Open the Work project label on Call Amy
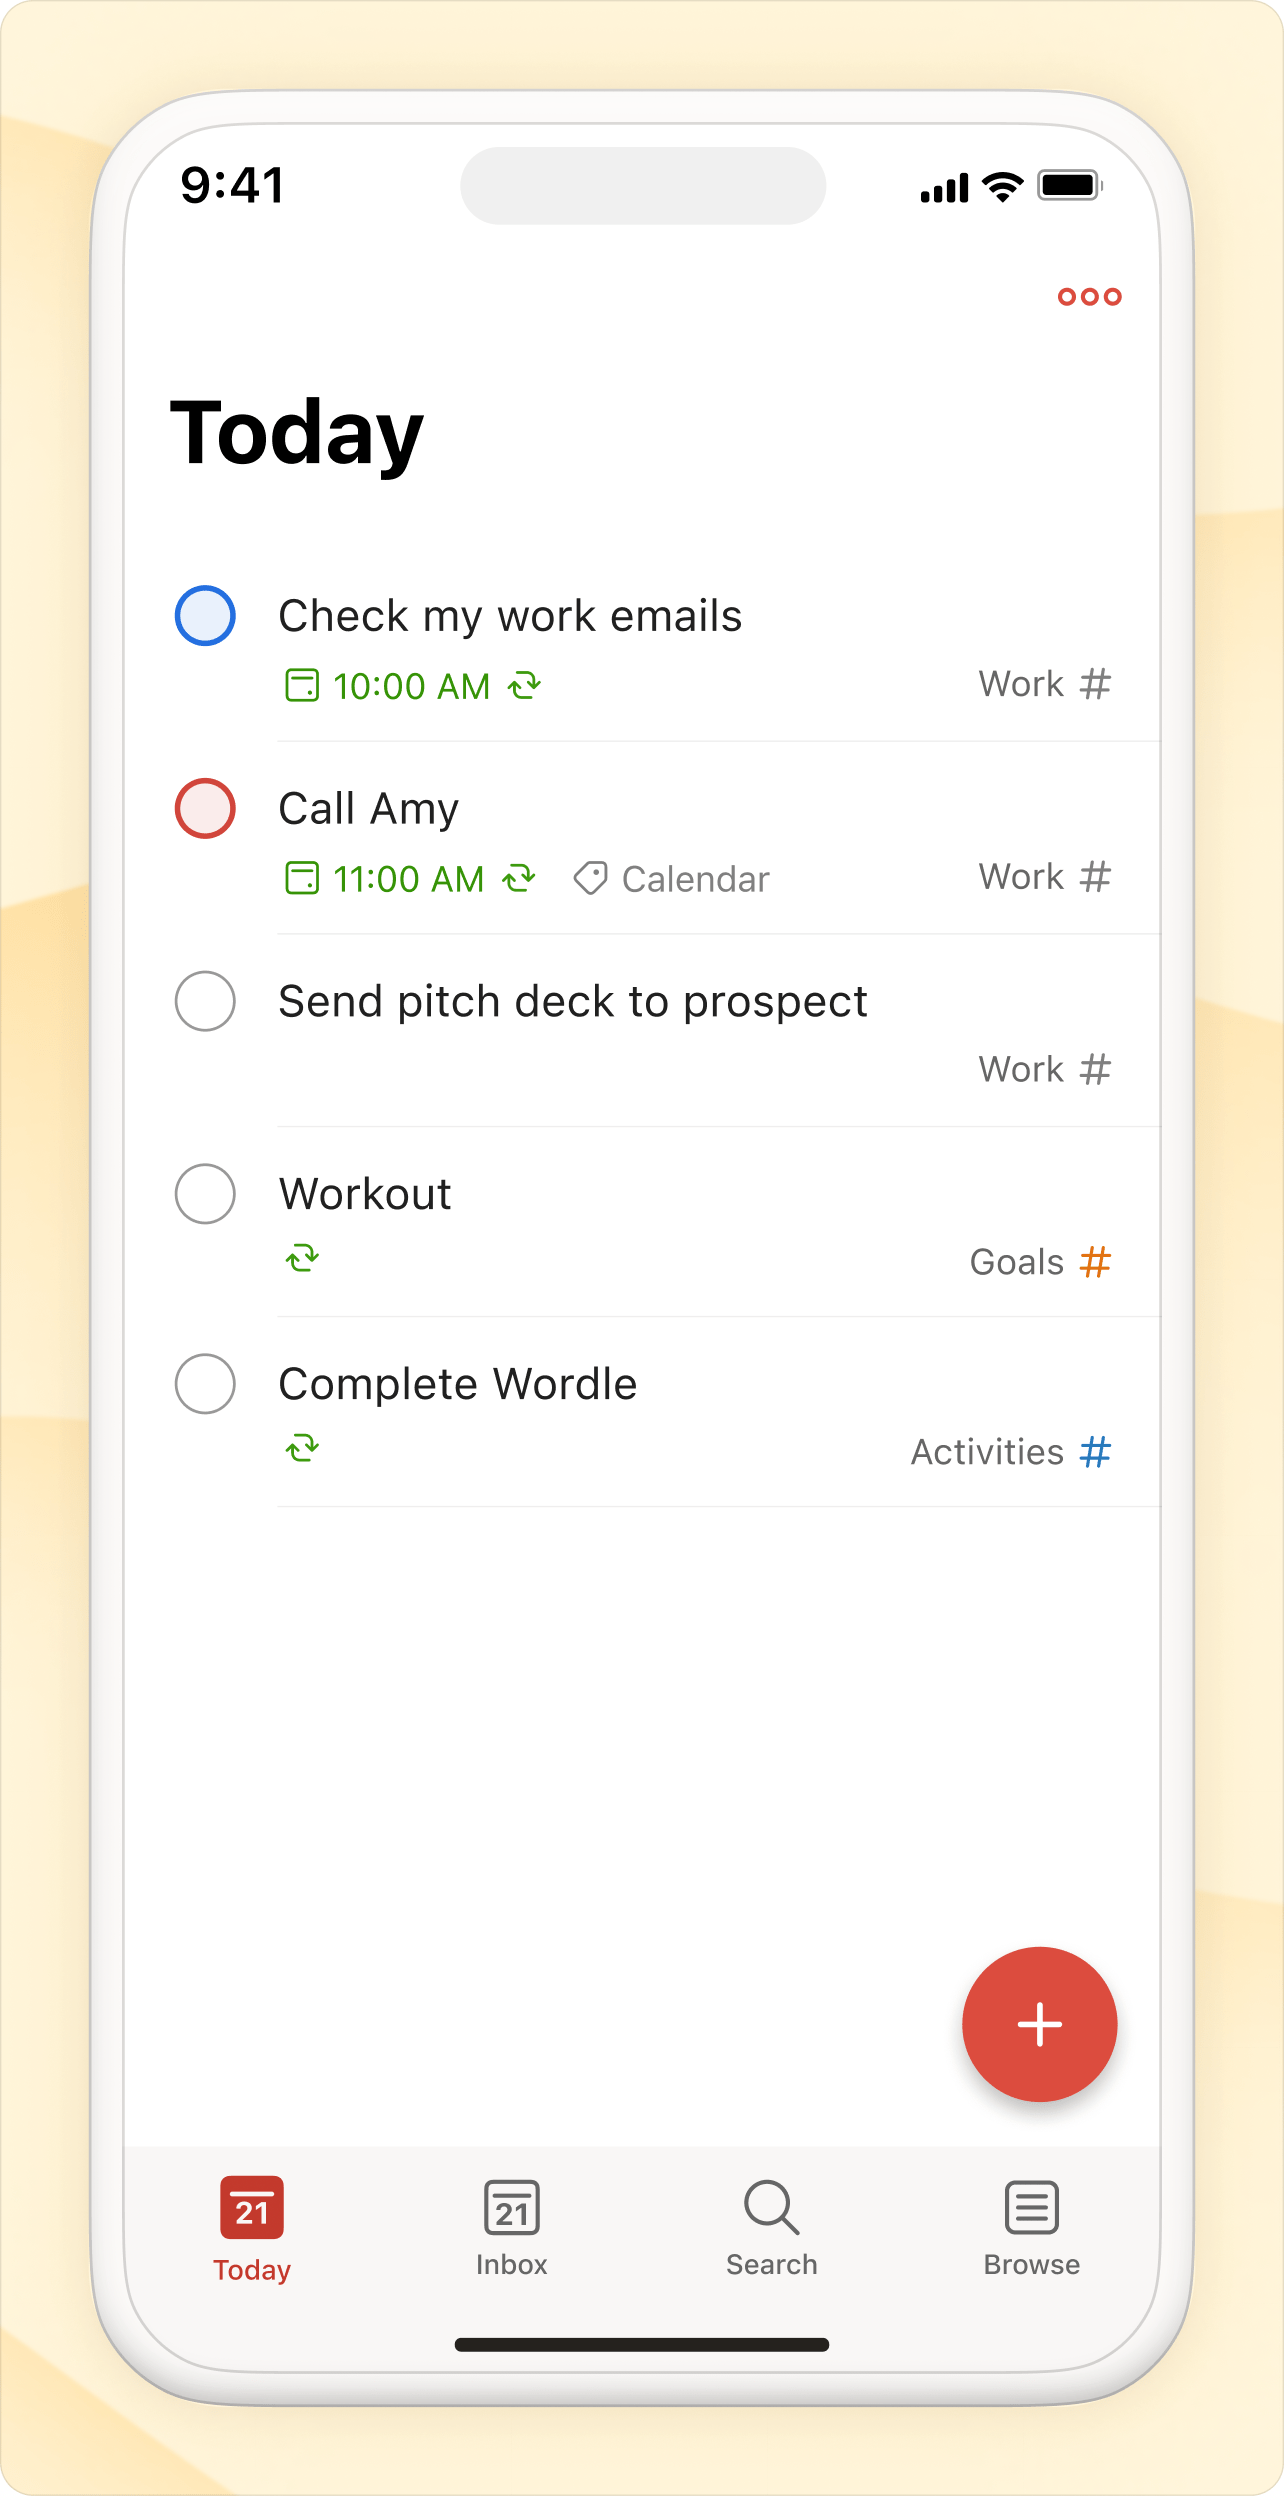 [x=1021, y=877]
